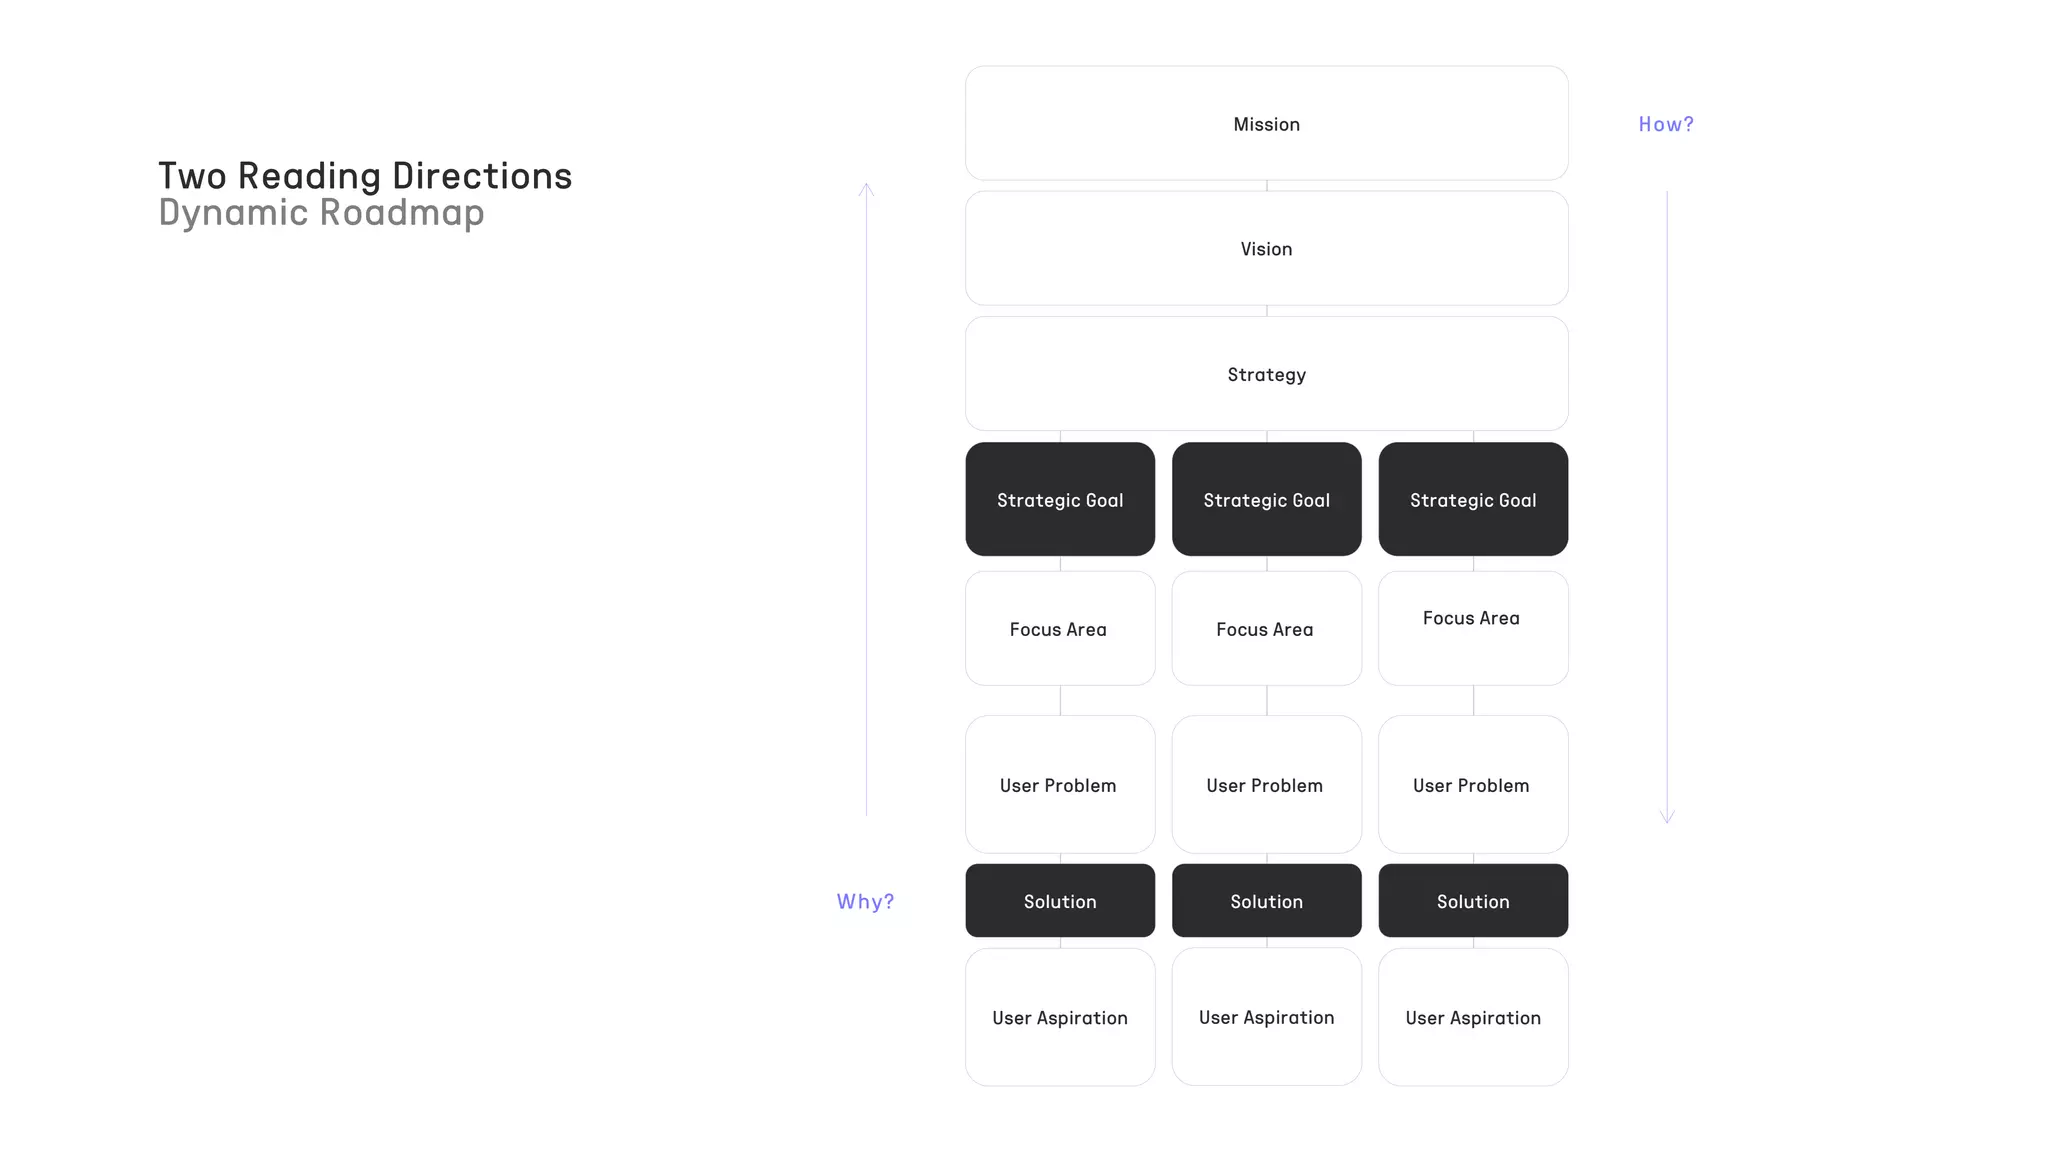
Task: Click the Strategy box
Action: pyautogui.click(x=1266, y=374)
